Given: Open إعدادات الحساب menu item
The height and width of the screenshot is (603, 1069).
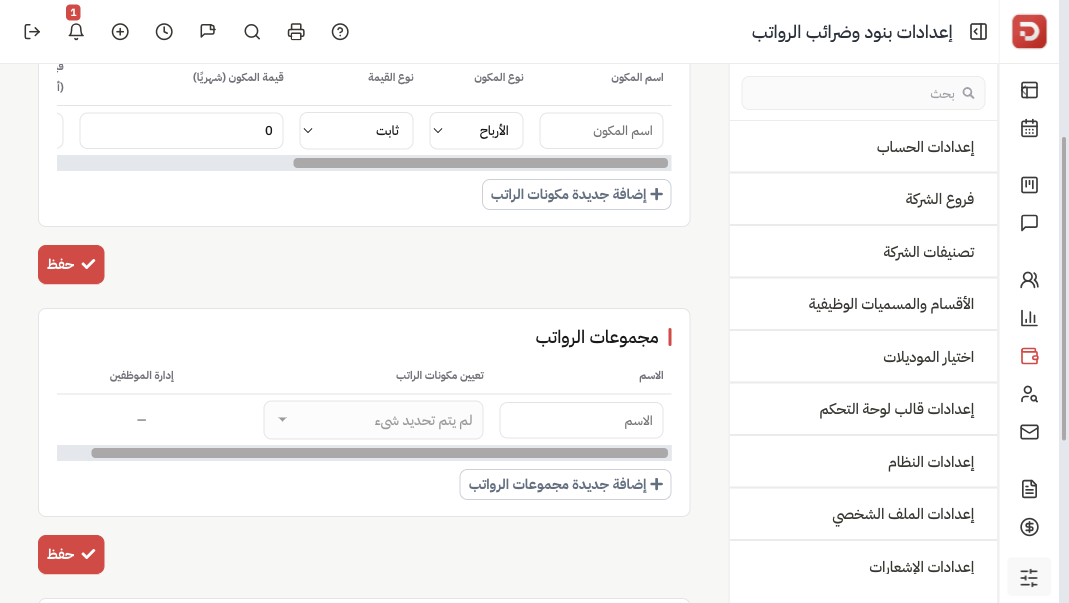Looking at the screenshot, I should [x=863, y=147].
